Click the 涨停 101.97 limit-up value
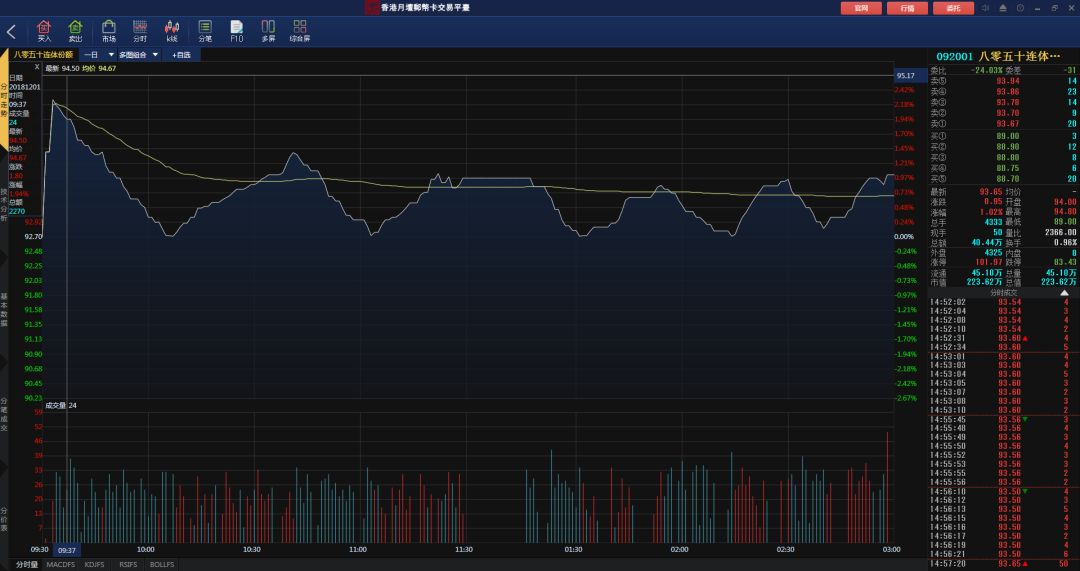1080x571 pixels. coord(988,262)
